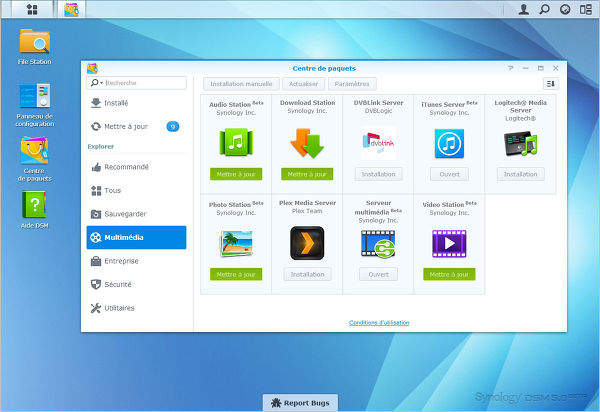Open the Conditions d'utilisation link
The height and width of the screenshot is (412, 600).
(379, 322)
